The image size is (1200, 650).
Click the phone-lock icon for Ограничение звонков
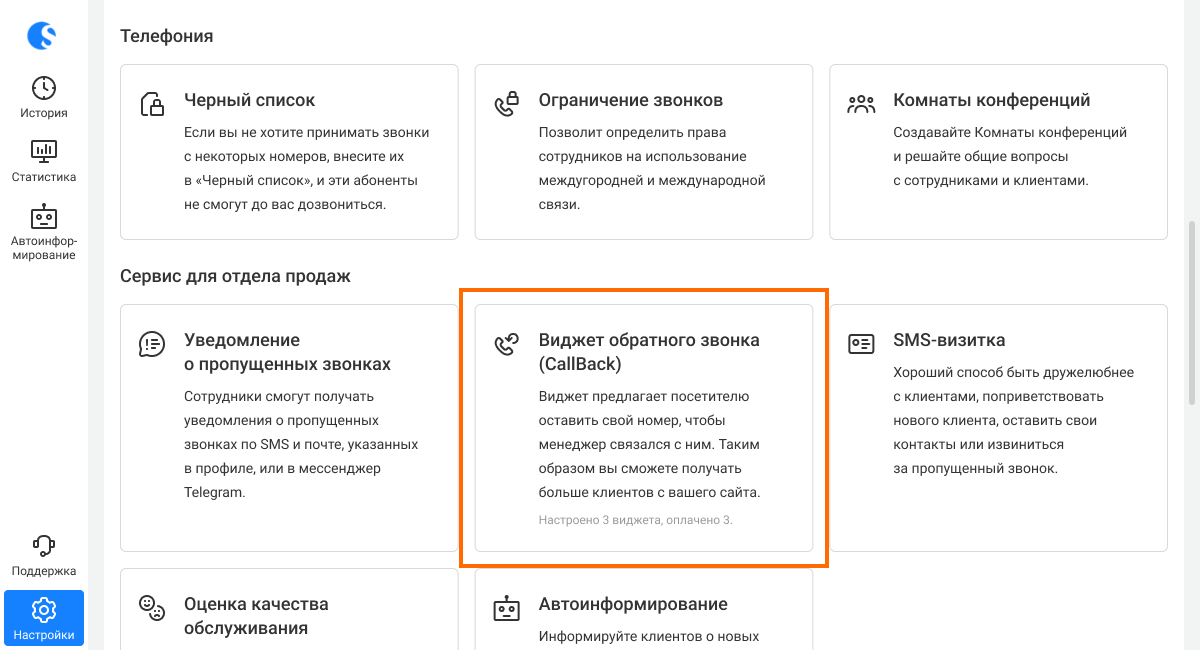click(507, 103)
